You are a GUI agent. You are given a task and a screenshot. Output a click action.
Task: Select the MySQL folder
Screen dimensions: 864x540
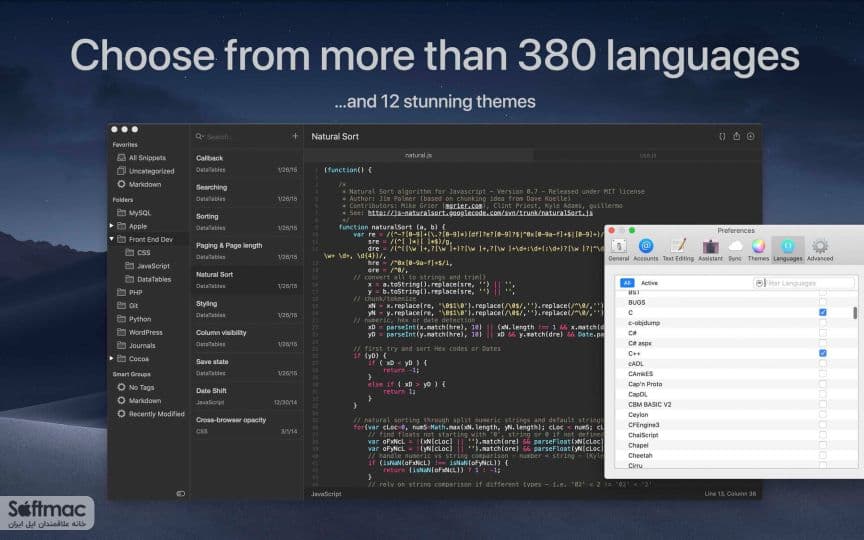133,213
